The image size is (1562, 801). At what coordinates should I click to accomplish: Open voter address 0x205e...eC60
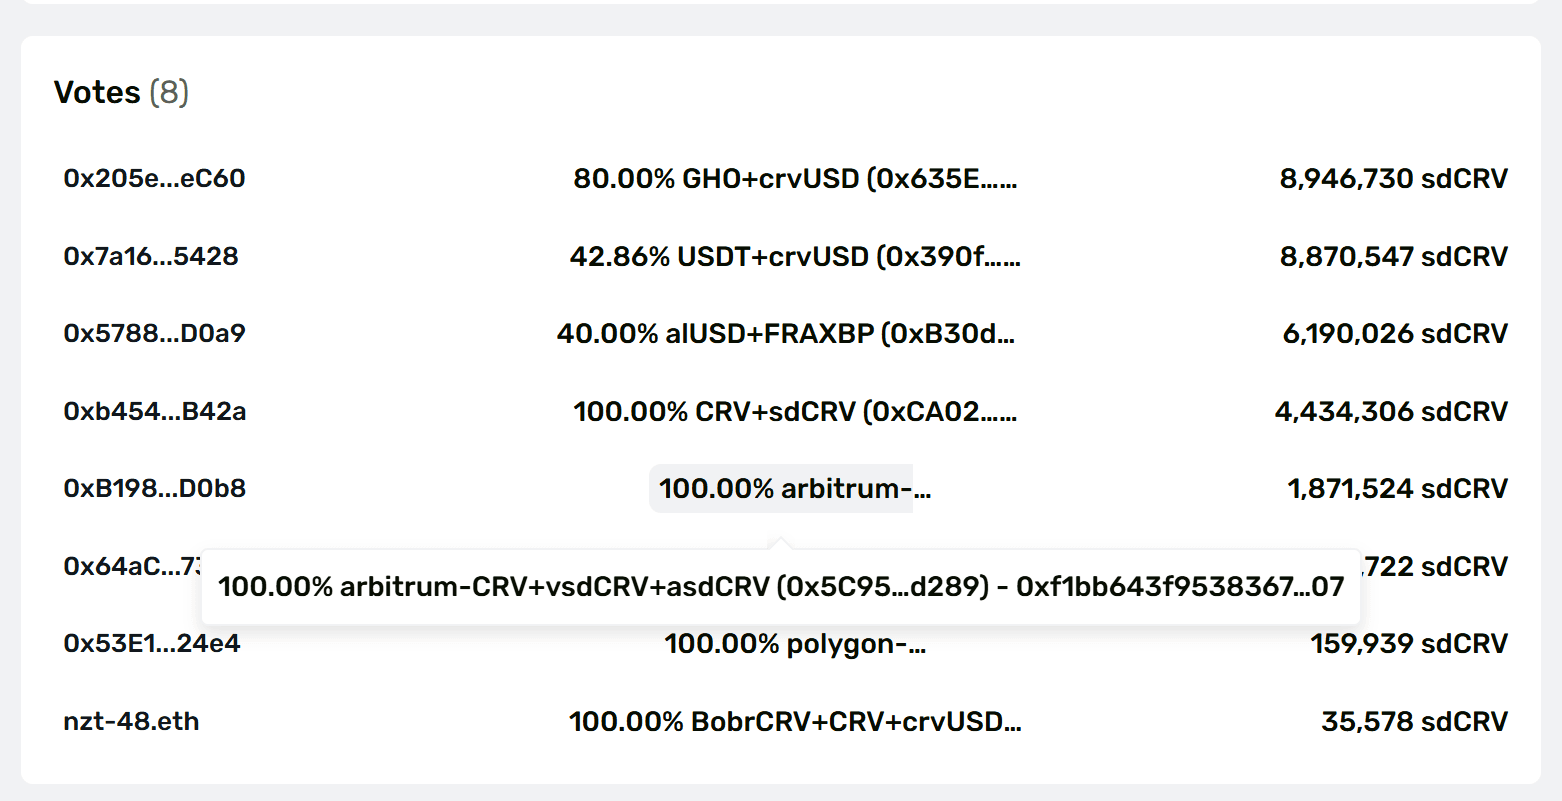pyautogui.click(x=154, y=179)
